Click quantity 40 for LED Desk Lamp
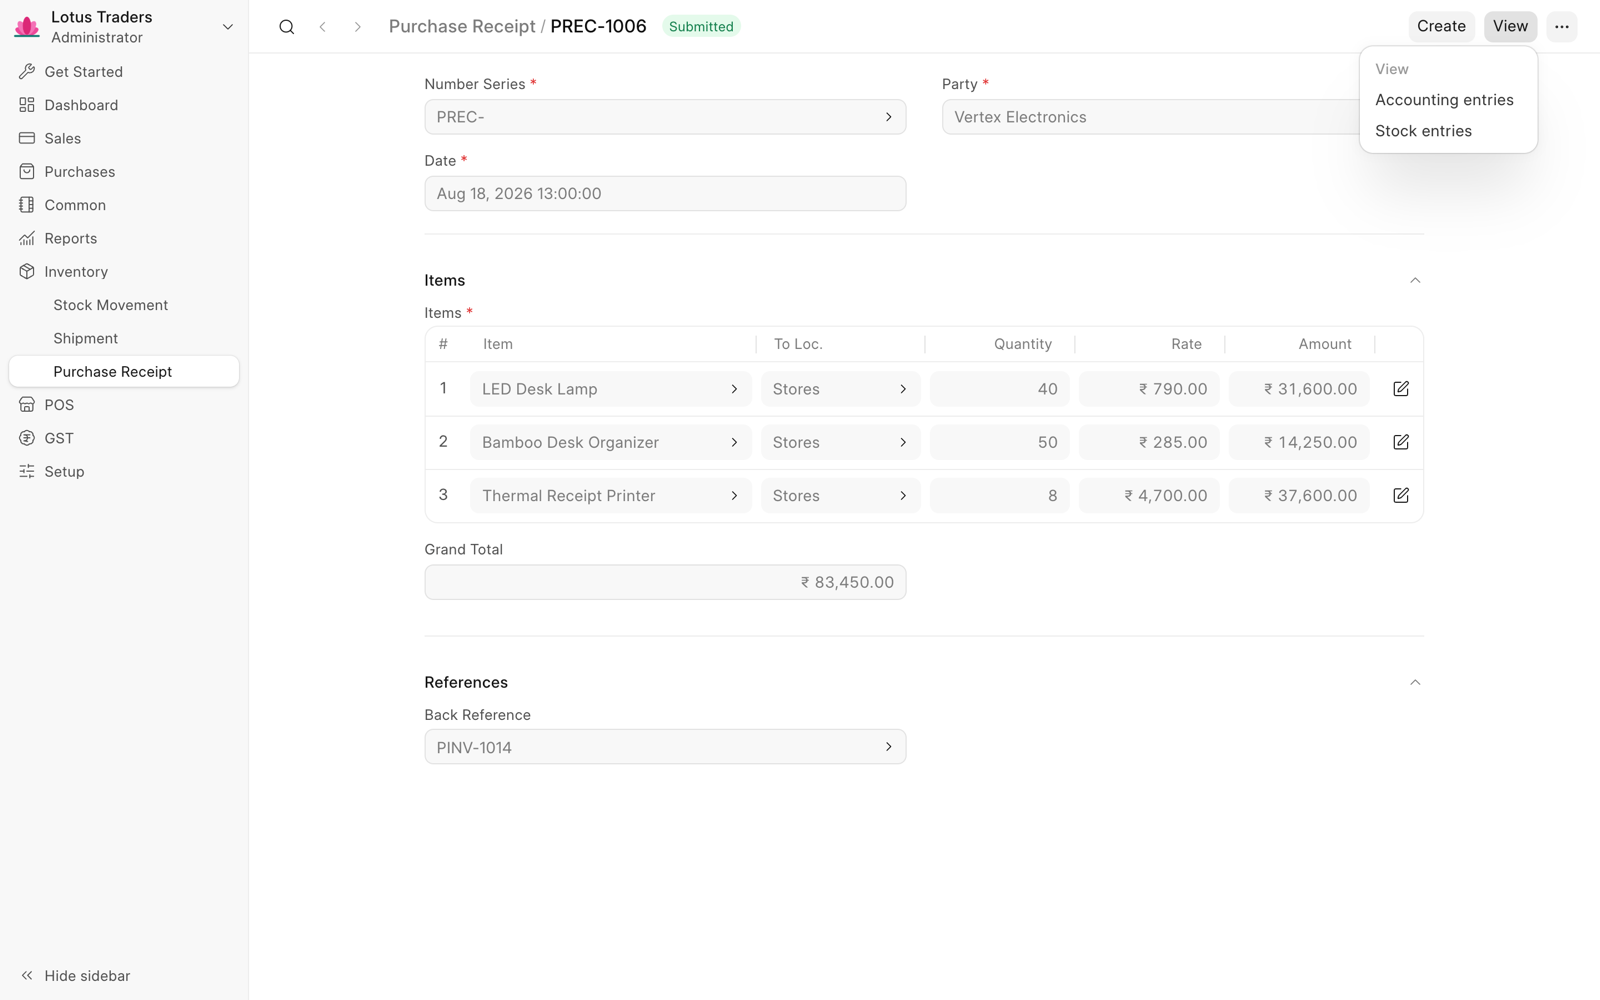 point(1000,389)
